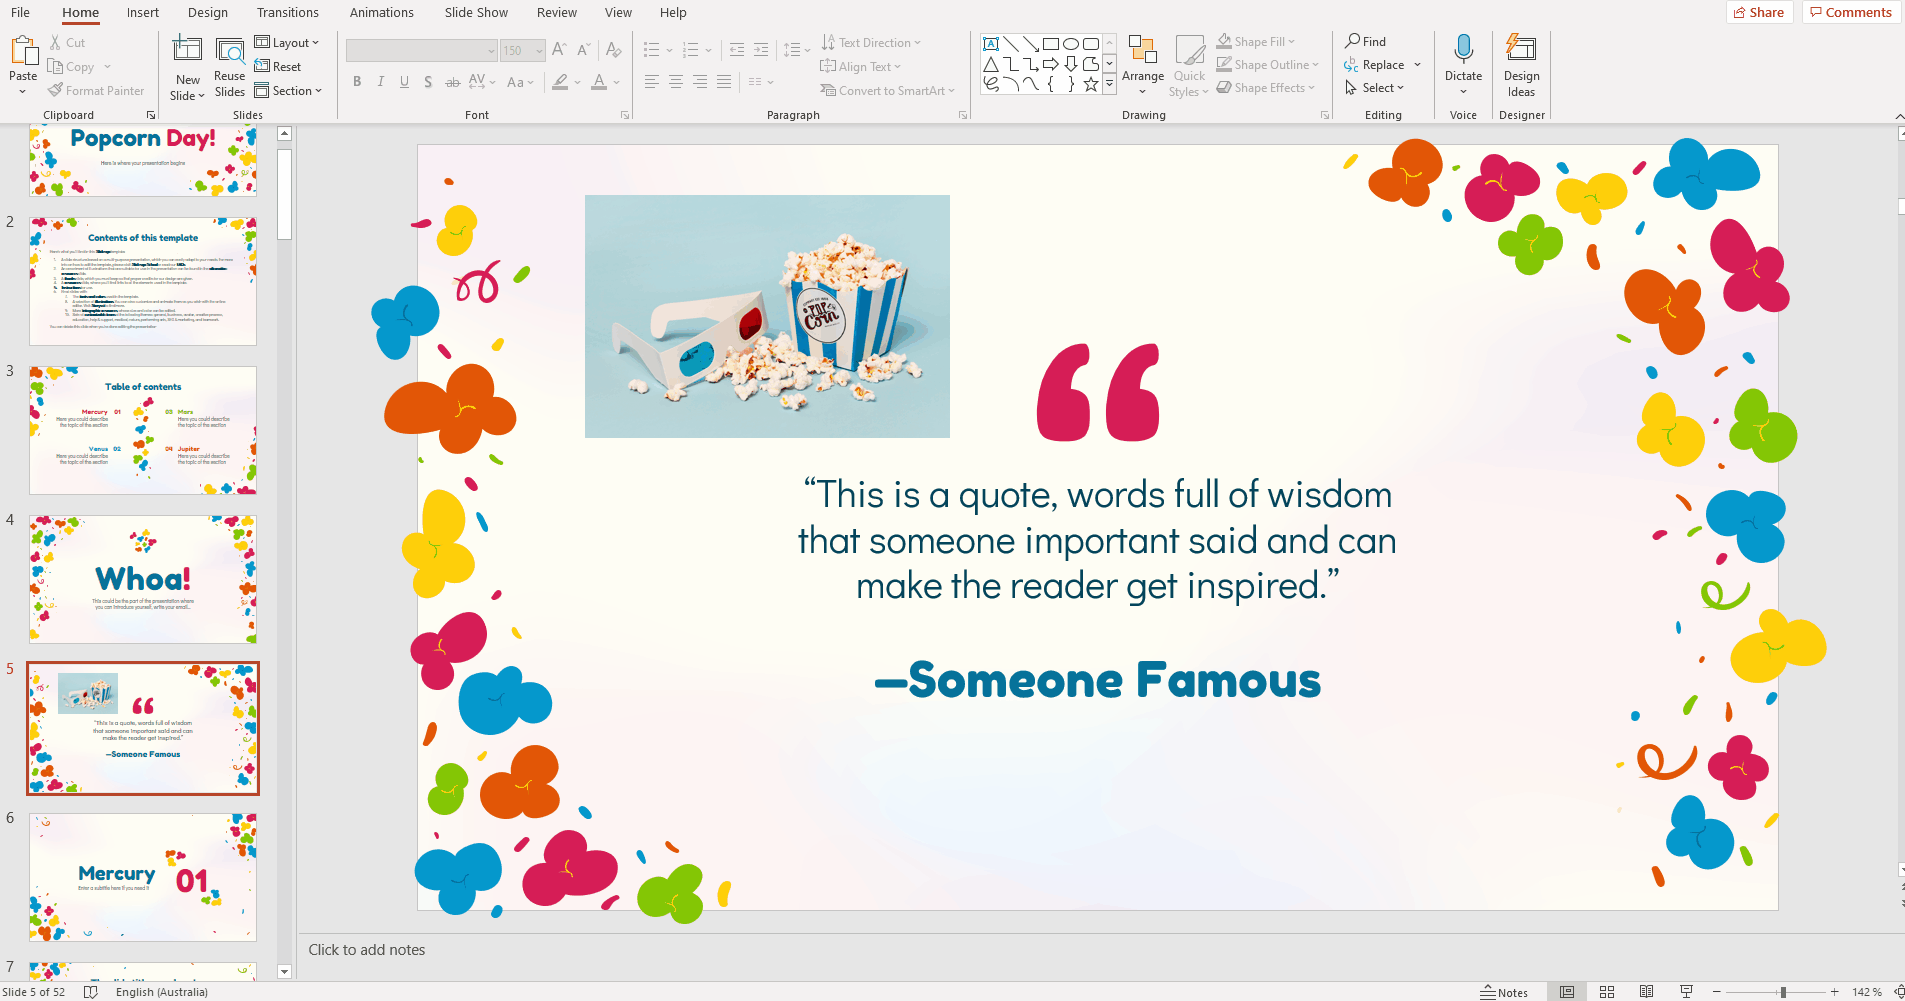Switch to Slide Sorter view icon
Screen dimensions: 1905x1001
(1607, 992)
